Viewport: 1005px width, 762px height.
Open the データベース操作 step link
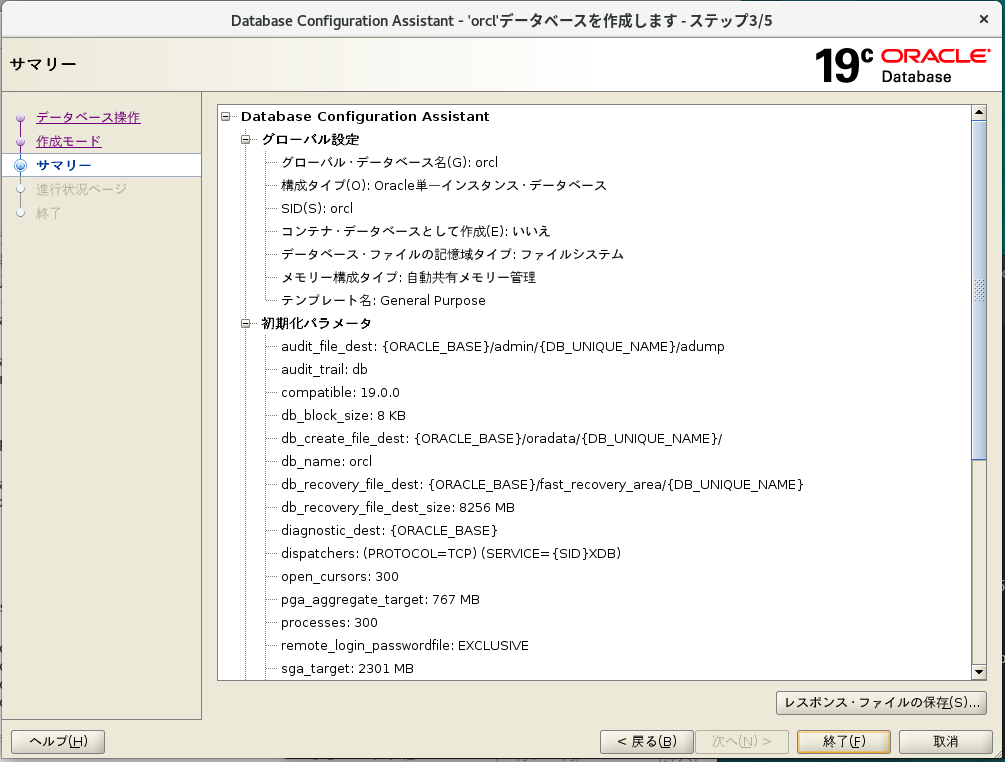88,117
